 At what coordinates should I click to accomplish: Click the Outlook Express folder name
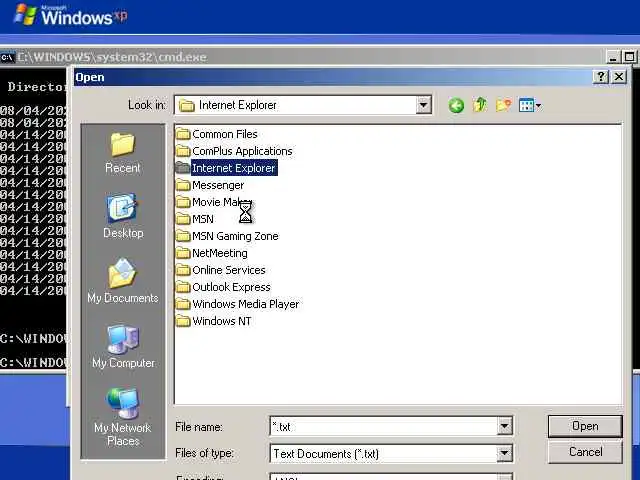tap(231, 287)
